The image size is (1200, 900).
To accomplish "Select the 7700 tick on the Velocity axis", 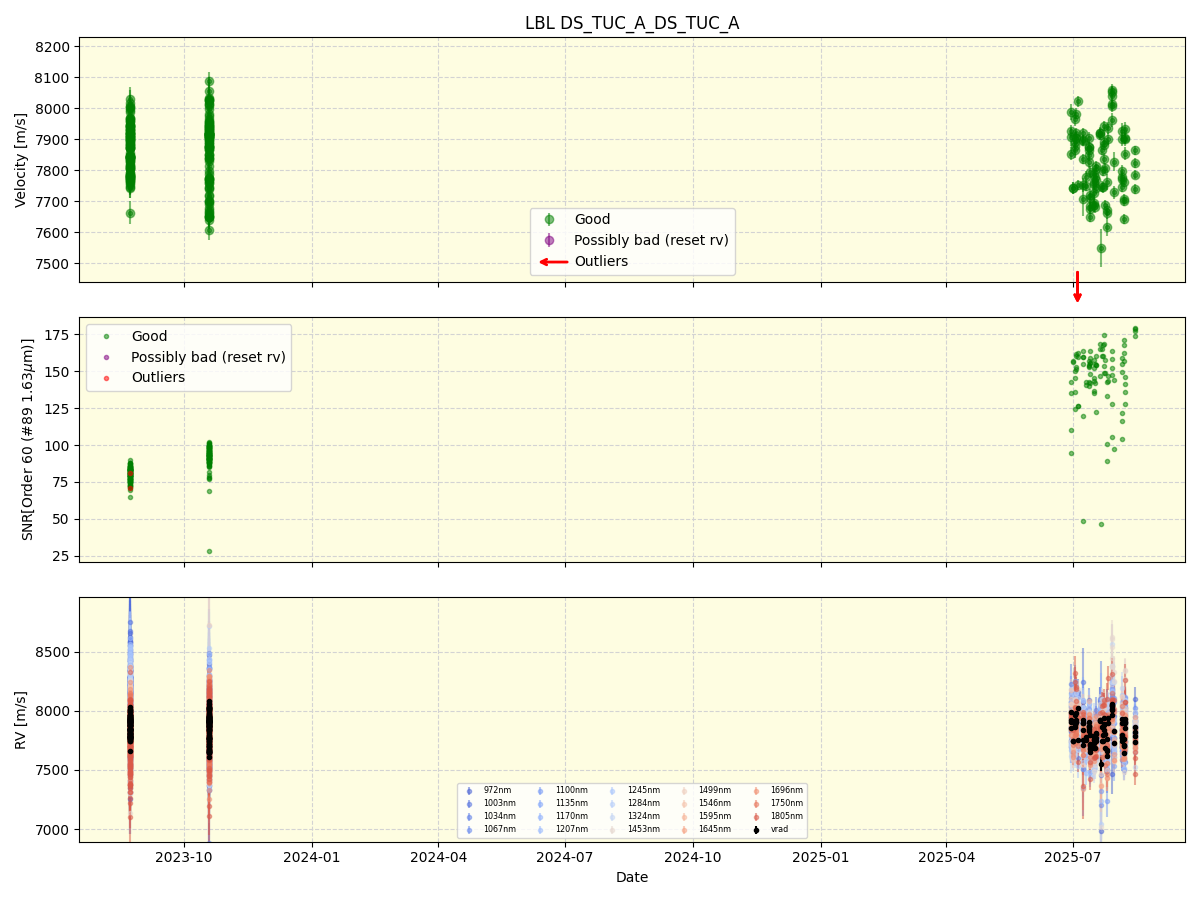I will (53, 202).
